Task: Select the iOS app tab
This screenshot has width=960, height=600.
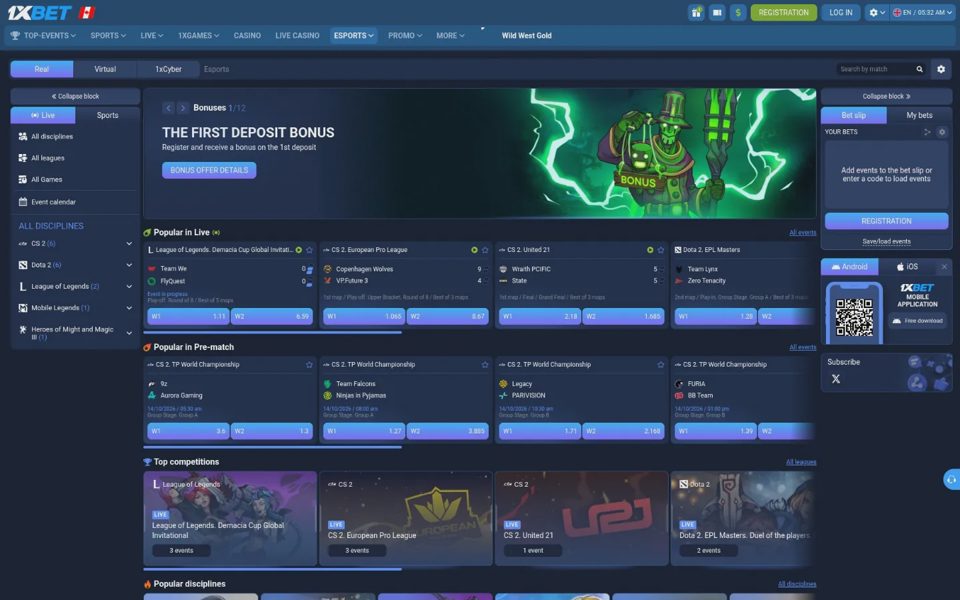Action: click(907, 266)
